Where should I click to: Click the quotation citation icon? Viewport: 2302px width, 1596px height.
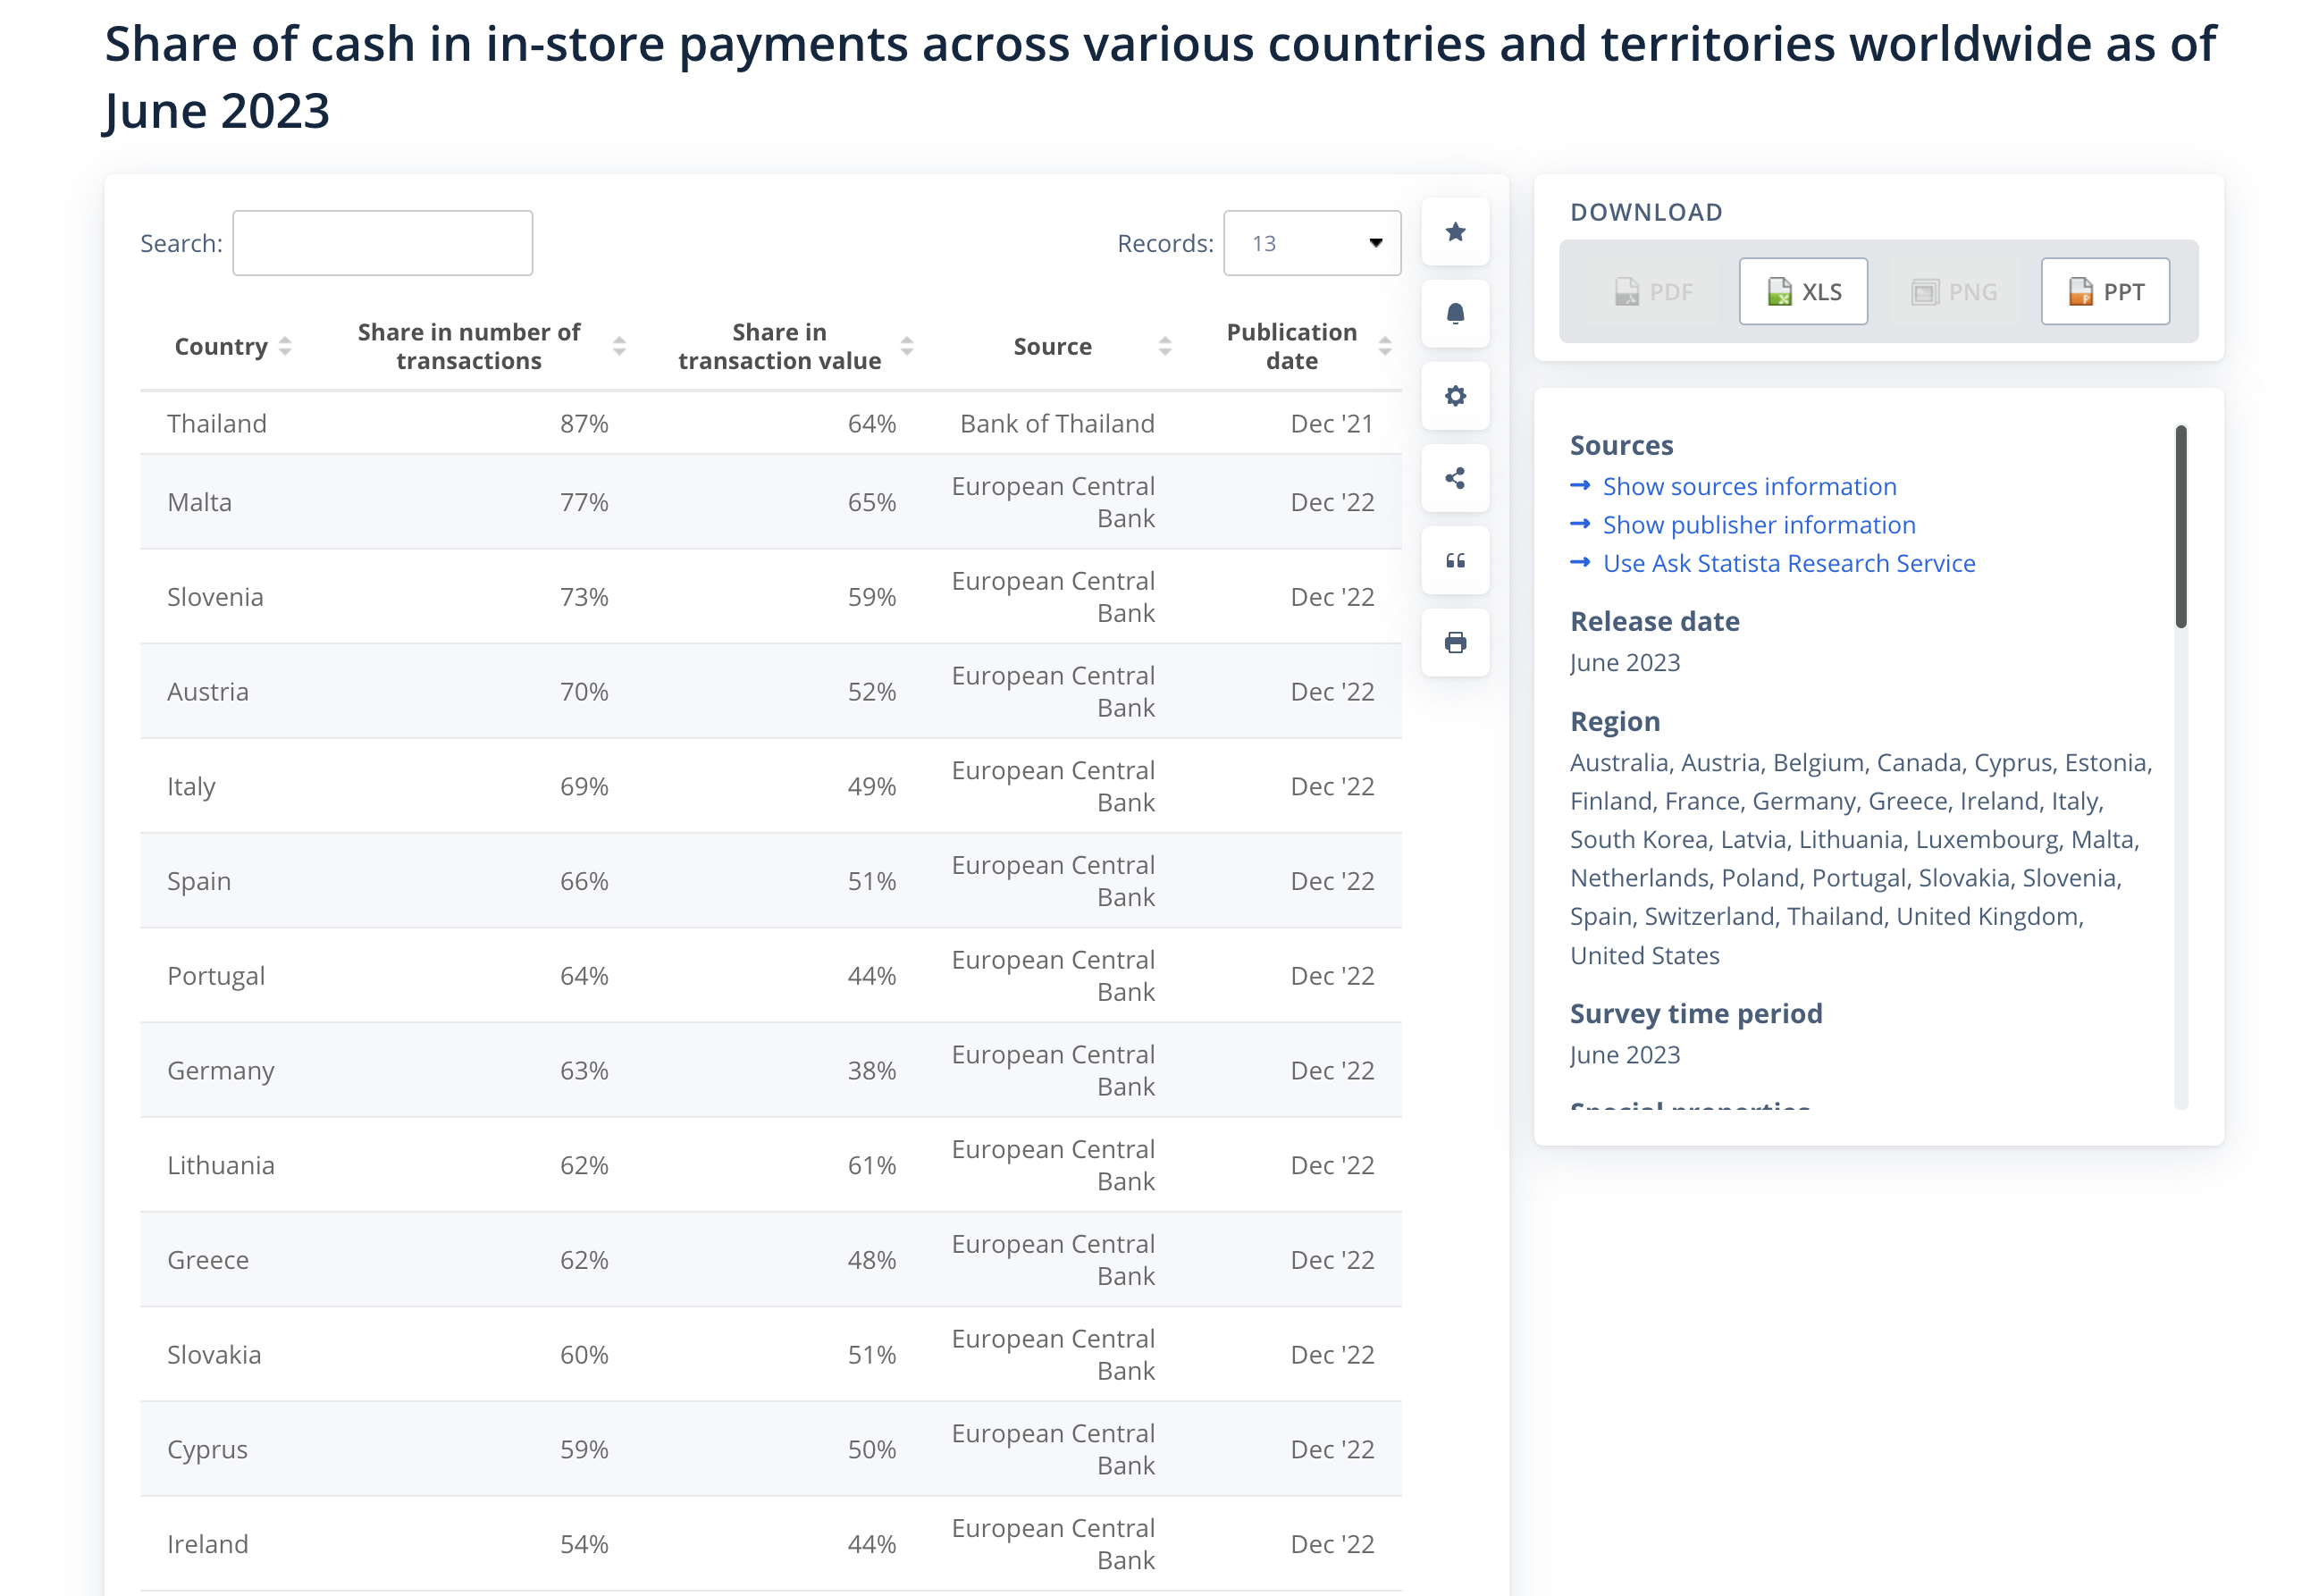pos(1455,560)
